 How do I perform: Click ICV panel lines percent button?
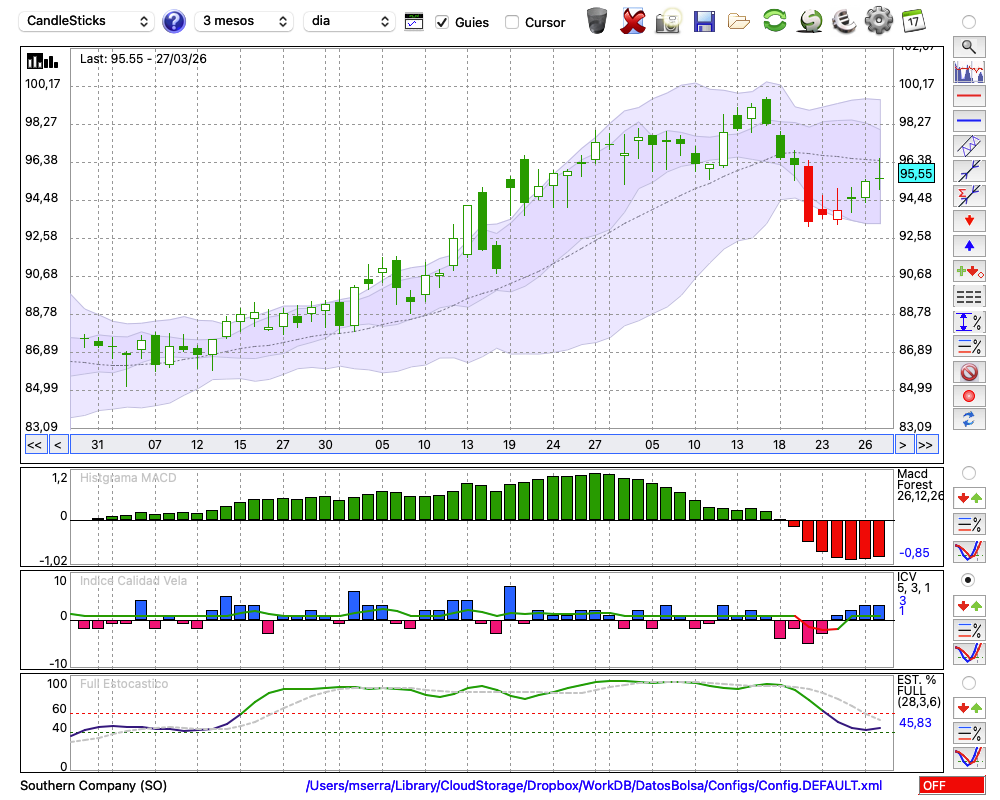969,630
